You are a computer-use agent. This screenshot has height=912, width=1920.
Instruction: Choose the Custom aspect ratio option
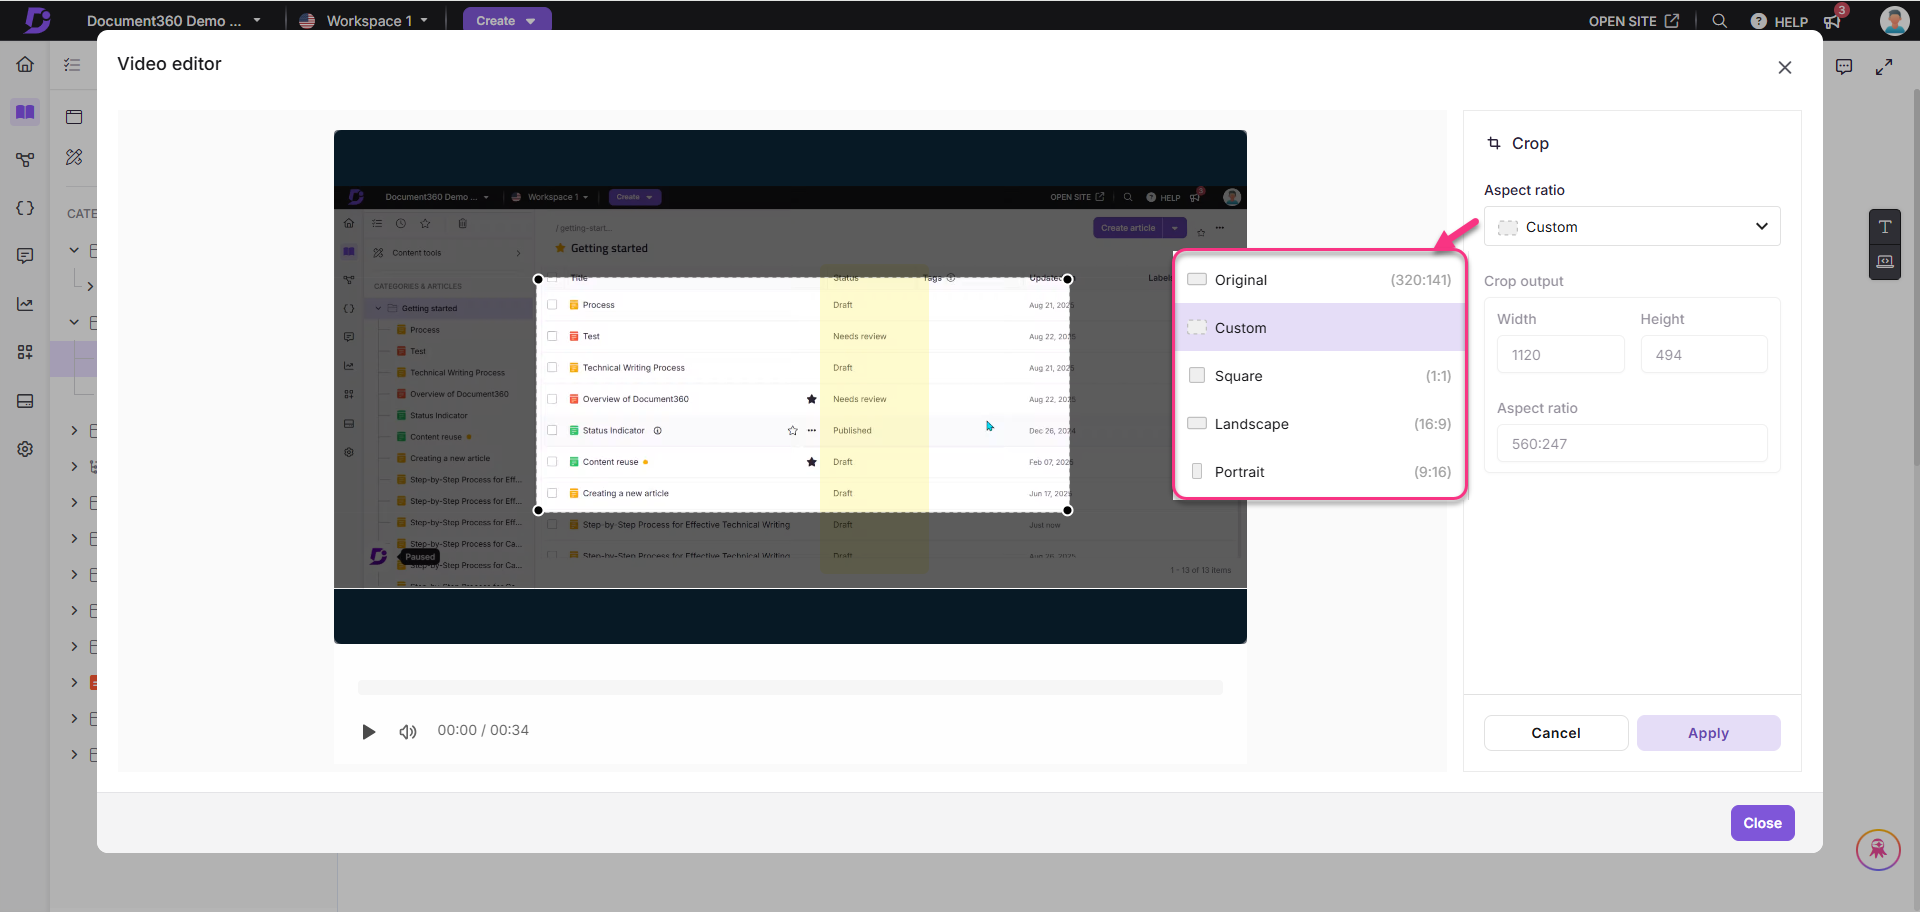coord(1320,328)
